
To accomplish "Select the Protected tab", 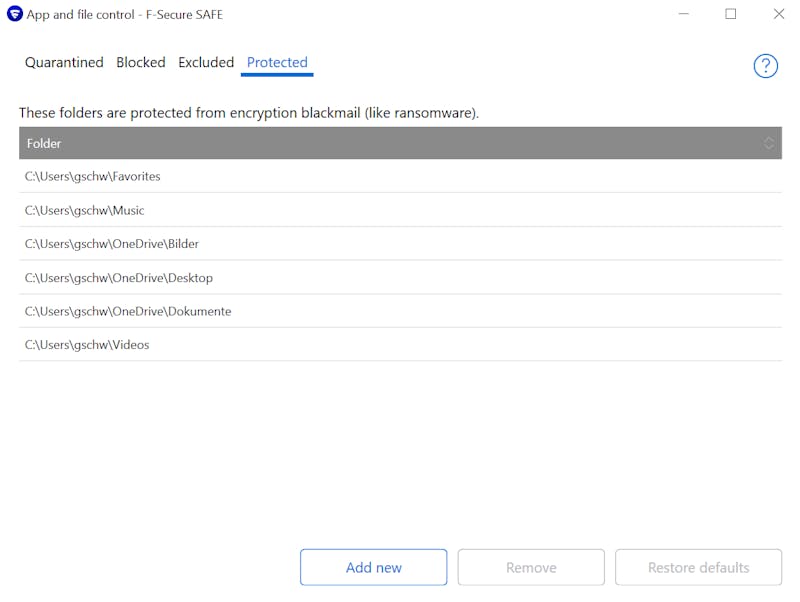I will (x=277, y=63).
